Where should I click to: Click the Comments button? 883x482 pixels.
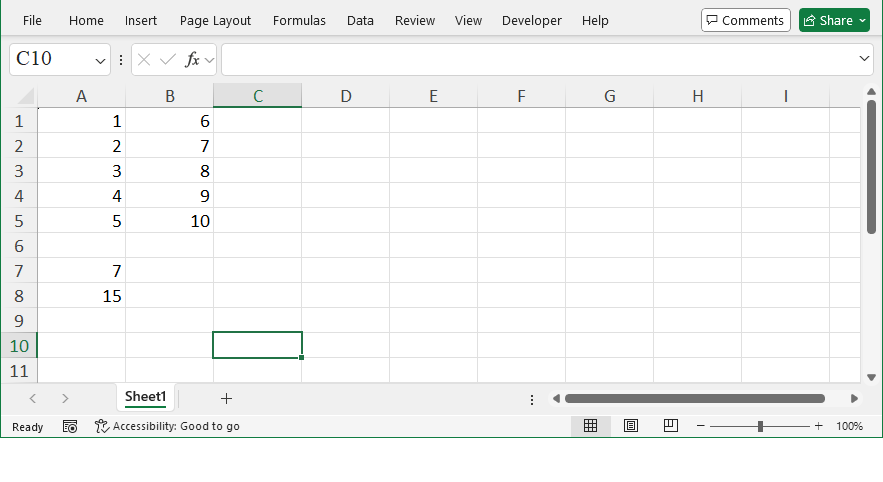[746, 20]
